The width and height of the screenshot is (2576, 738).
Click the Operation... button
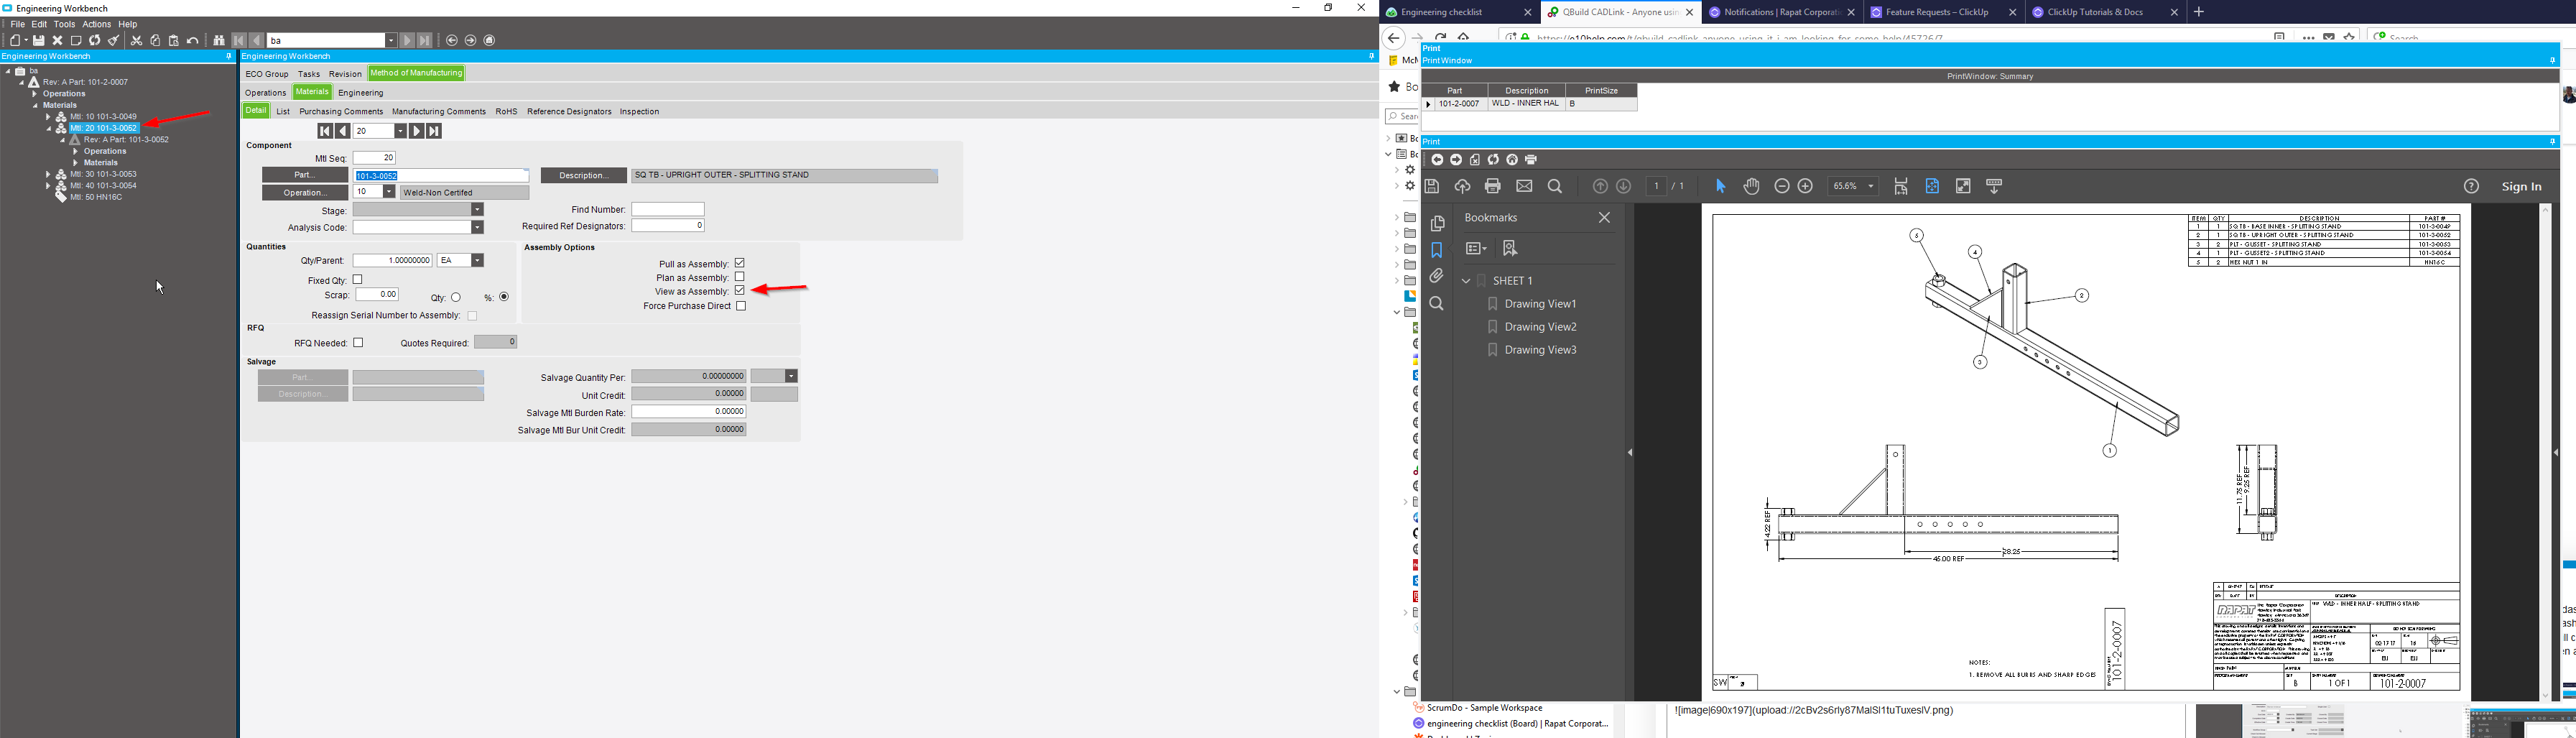305,192
